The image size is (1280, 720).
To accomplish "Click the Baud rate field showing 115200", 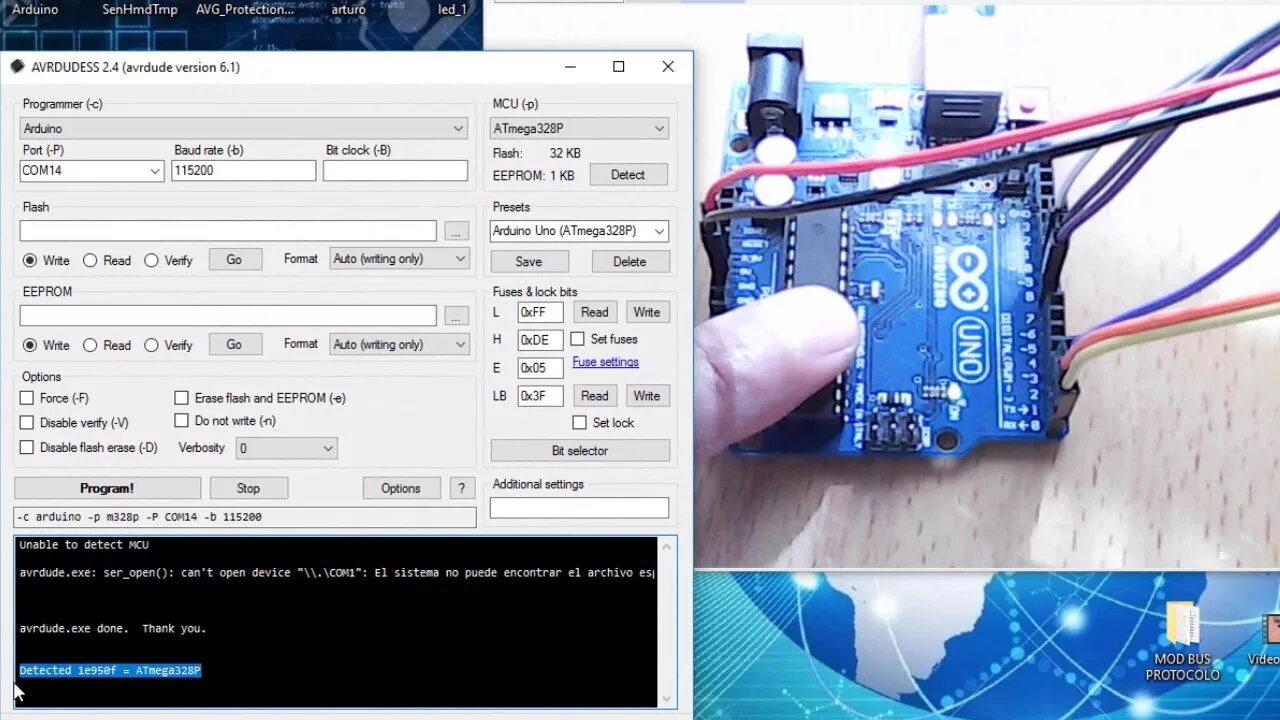I will 244,171.
